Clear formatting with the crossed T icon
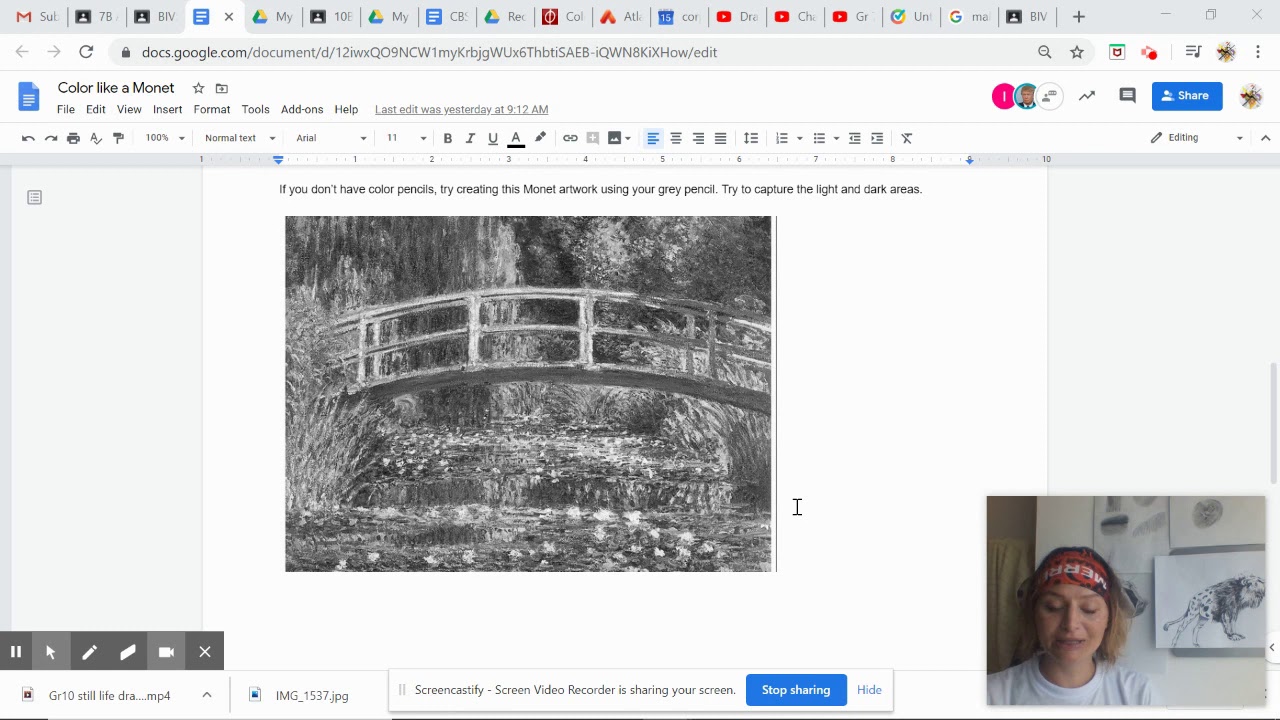Image resolution: width=1280 pixels, height=720 pixels. (x=907, y=138)
